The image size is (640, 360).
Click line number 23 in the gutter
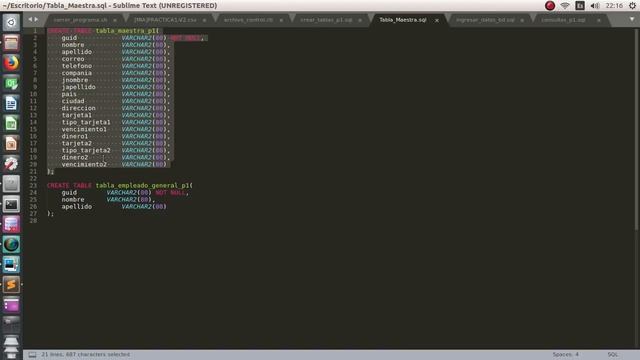[x=33, y=185]
